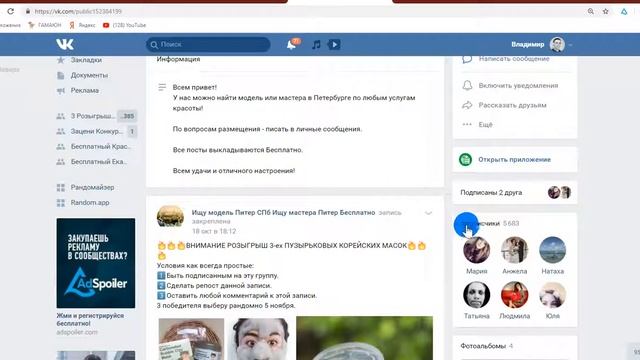Open Закладки in the left menu
Image resolution: width=640 pixels, height=360 pixels.
click(x=86, y=60)
